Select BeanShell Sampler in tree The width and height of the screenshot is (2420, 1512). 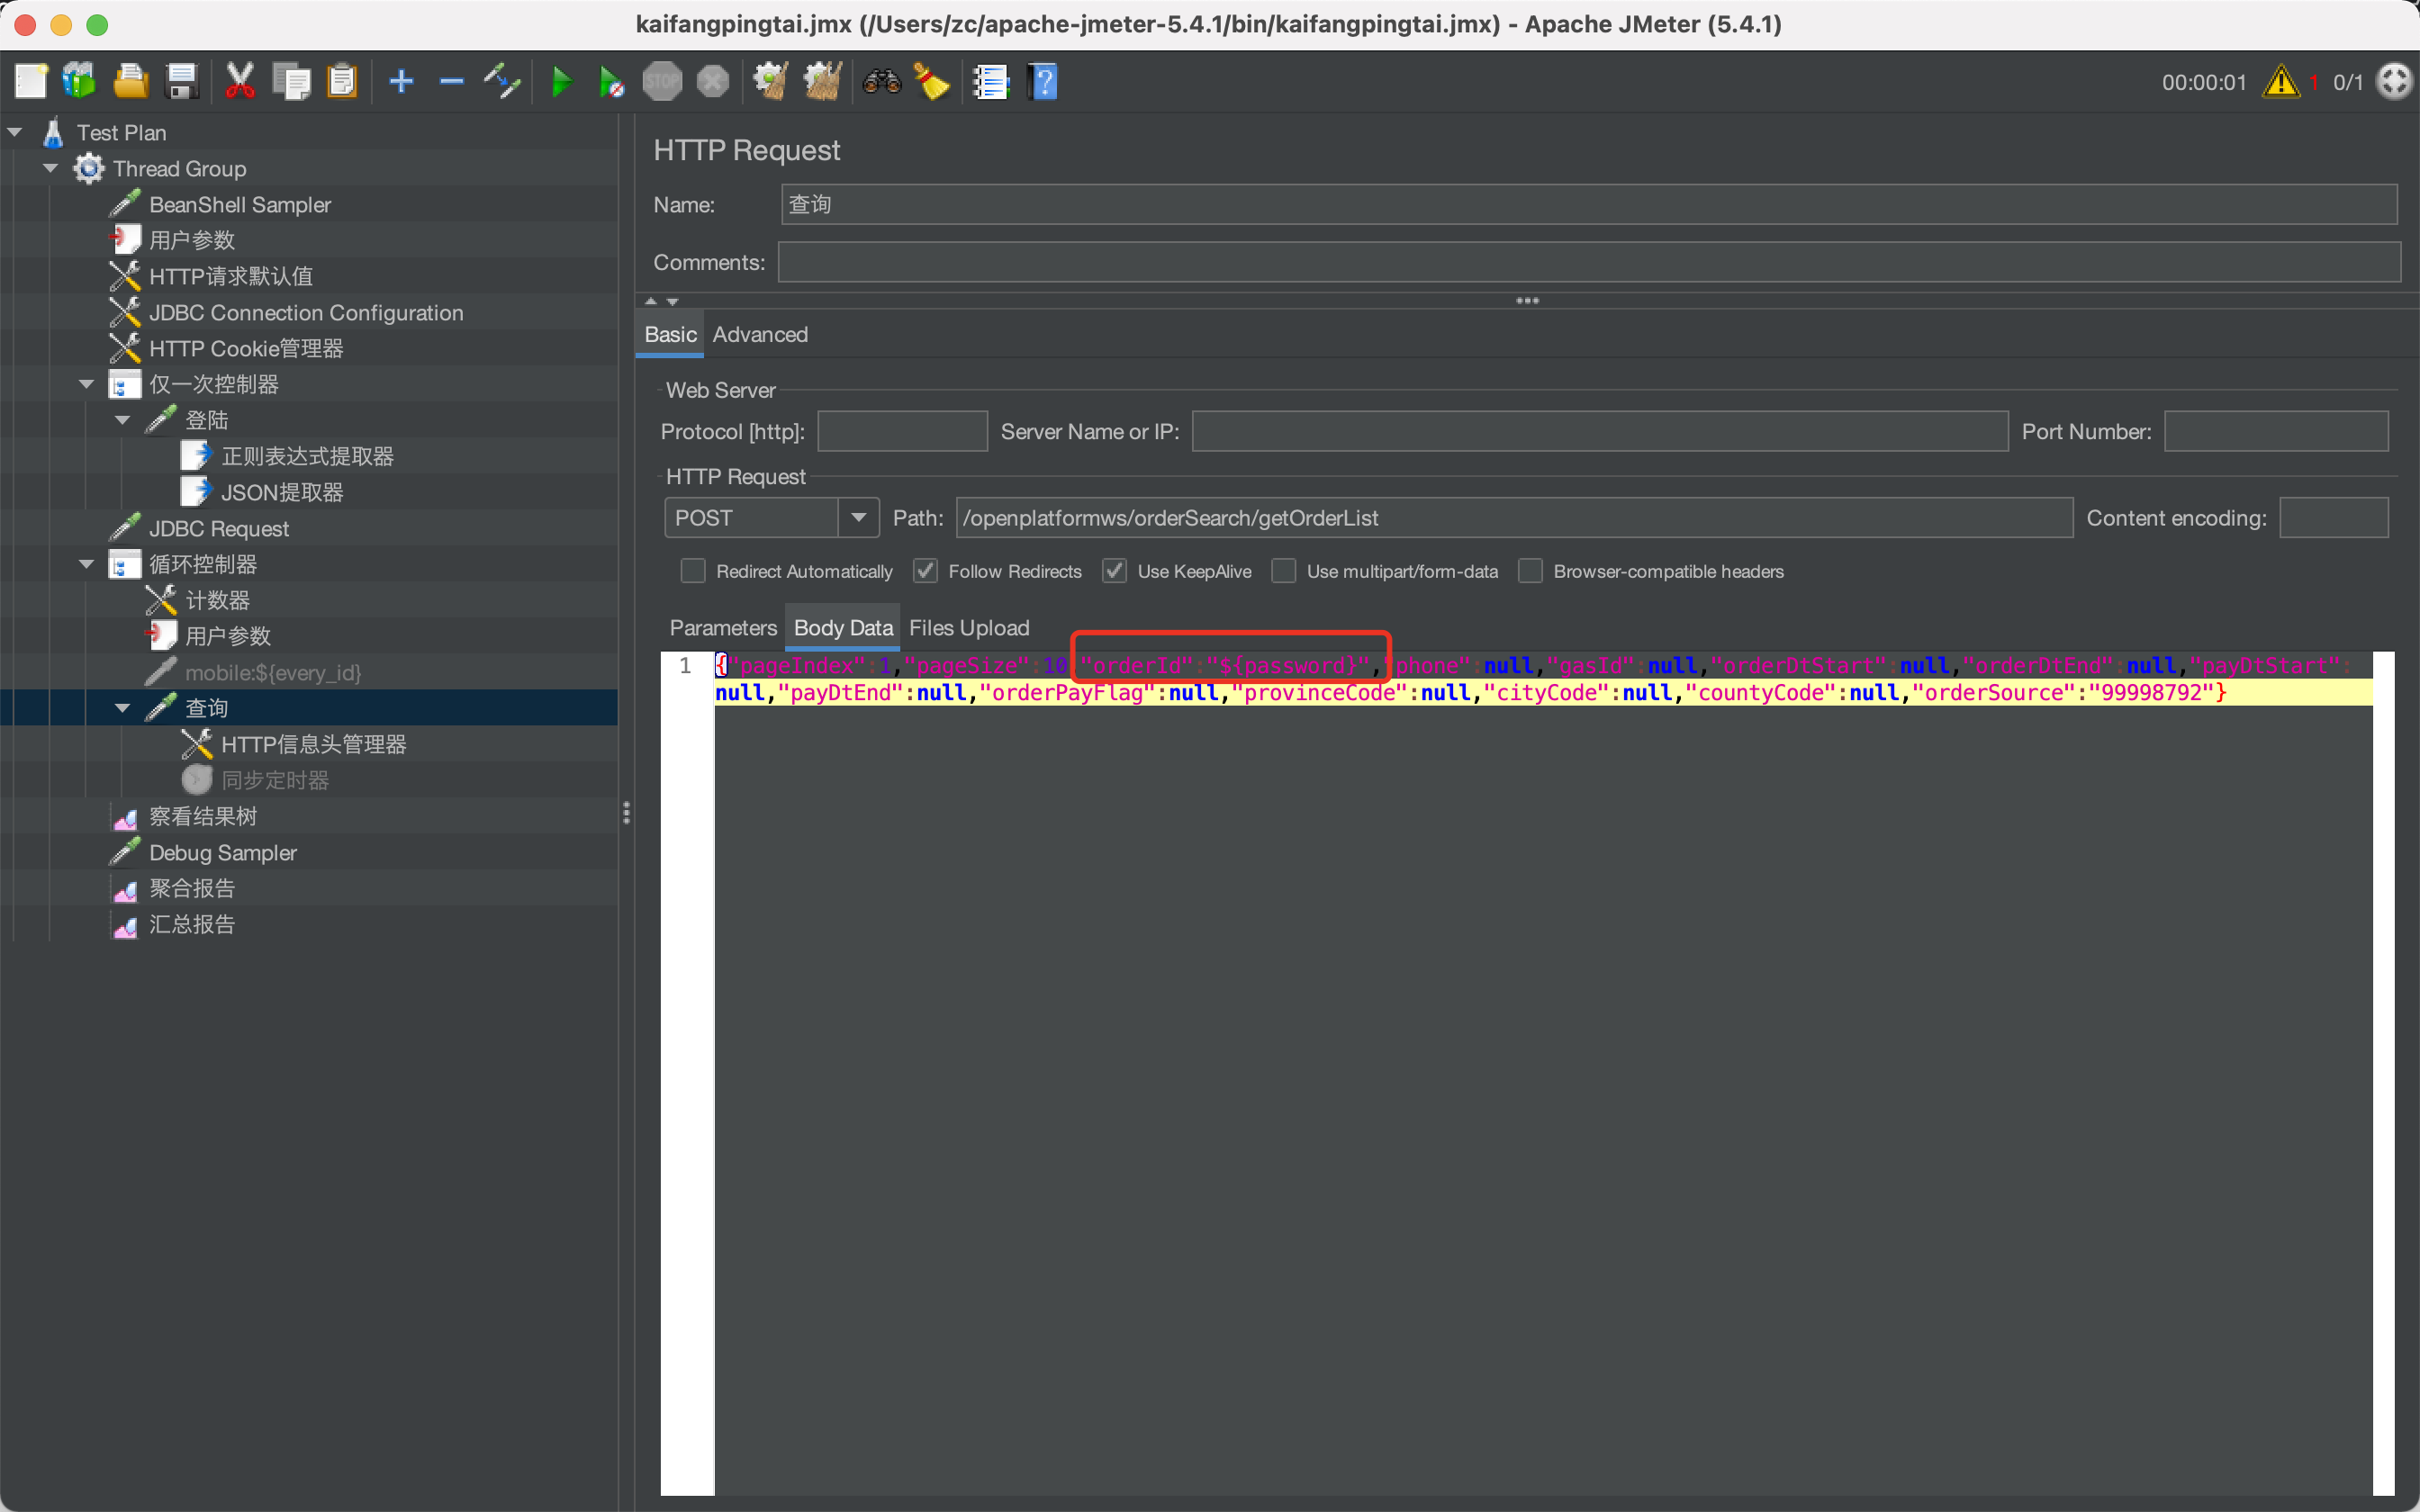pyautogui.click(x=240, y=204)
